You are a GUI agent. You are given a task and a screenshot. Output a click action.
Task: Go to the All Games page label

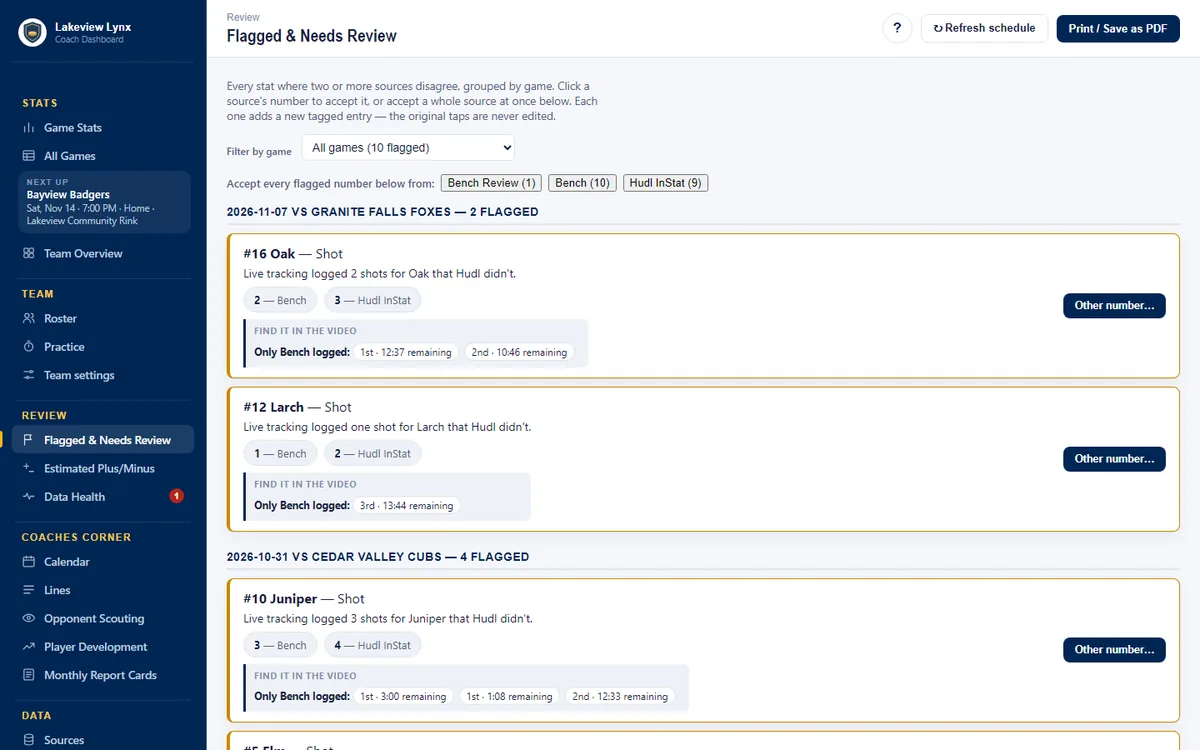coord(70,156)
